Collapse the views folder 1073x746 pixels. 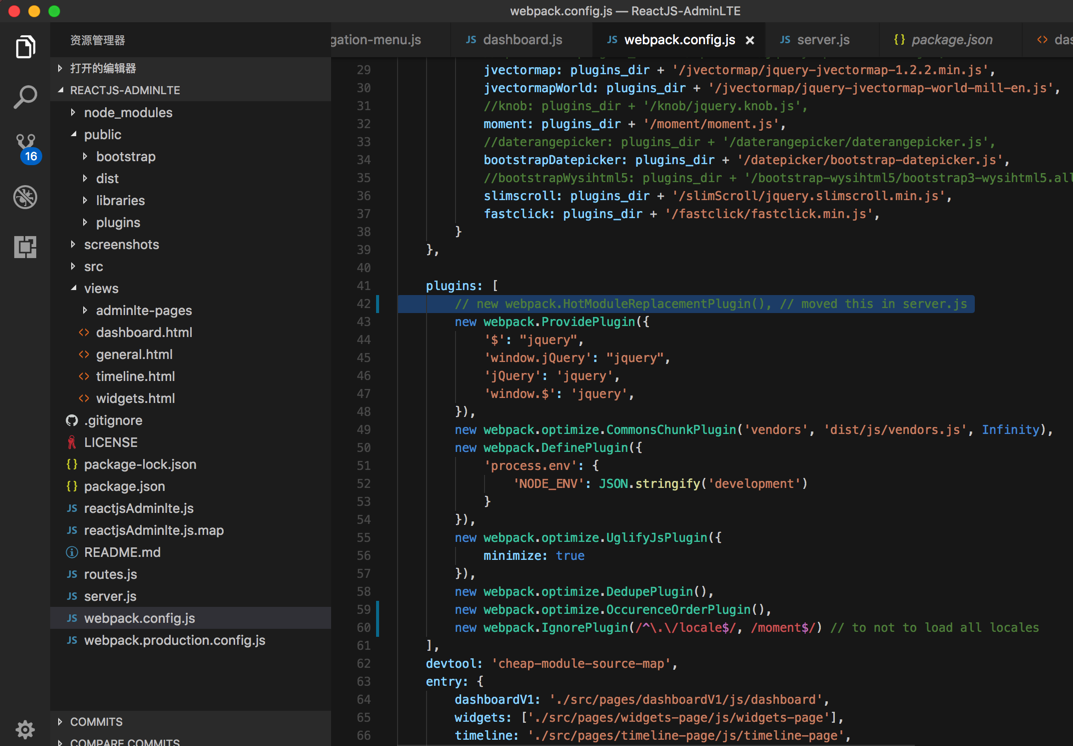[x=101, y=289]
